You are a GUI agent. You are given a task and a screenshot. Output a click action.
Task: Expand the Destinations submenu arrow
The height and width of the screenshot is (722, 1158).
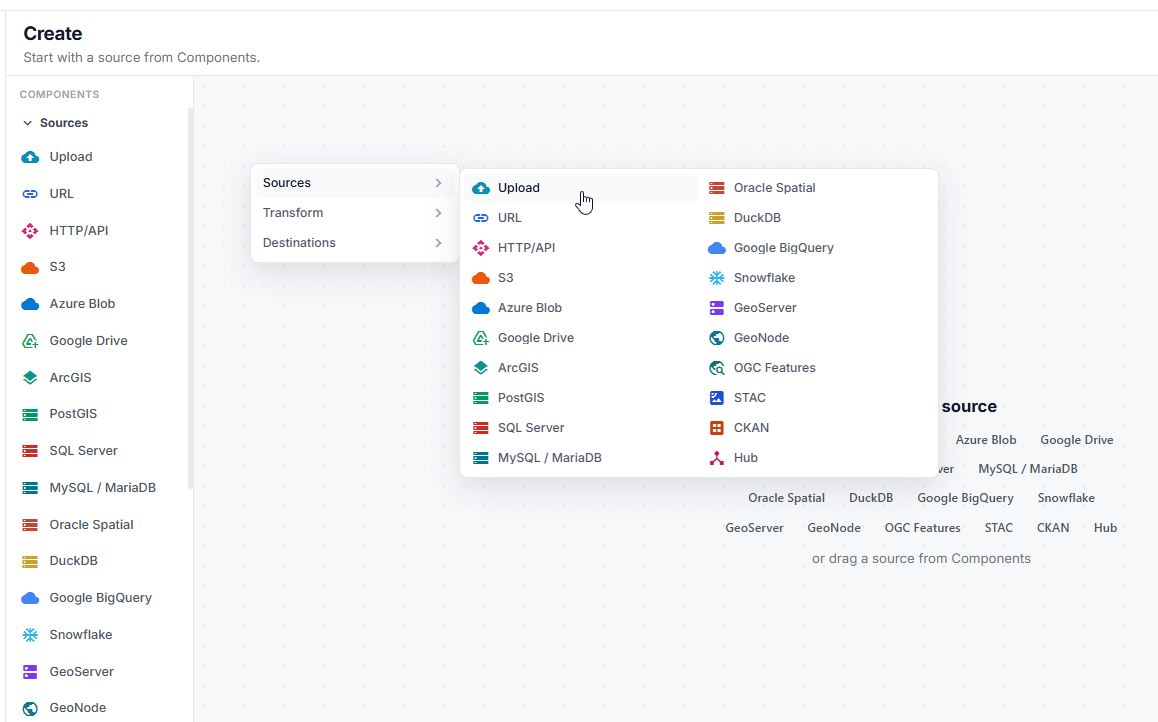438,243
